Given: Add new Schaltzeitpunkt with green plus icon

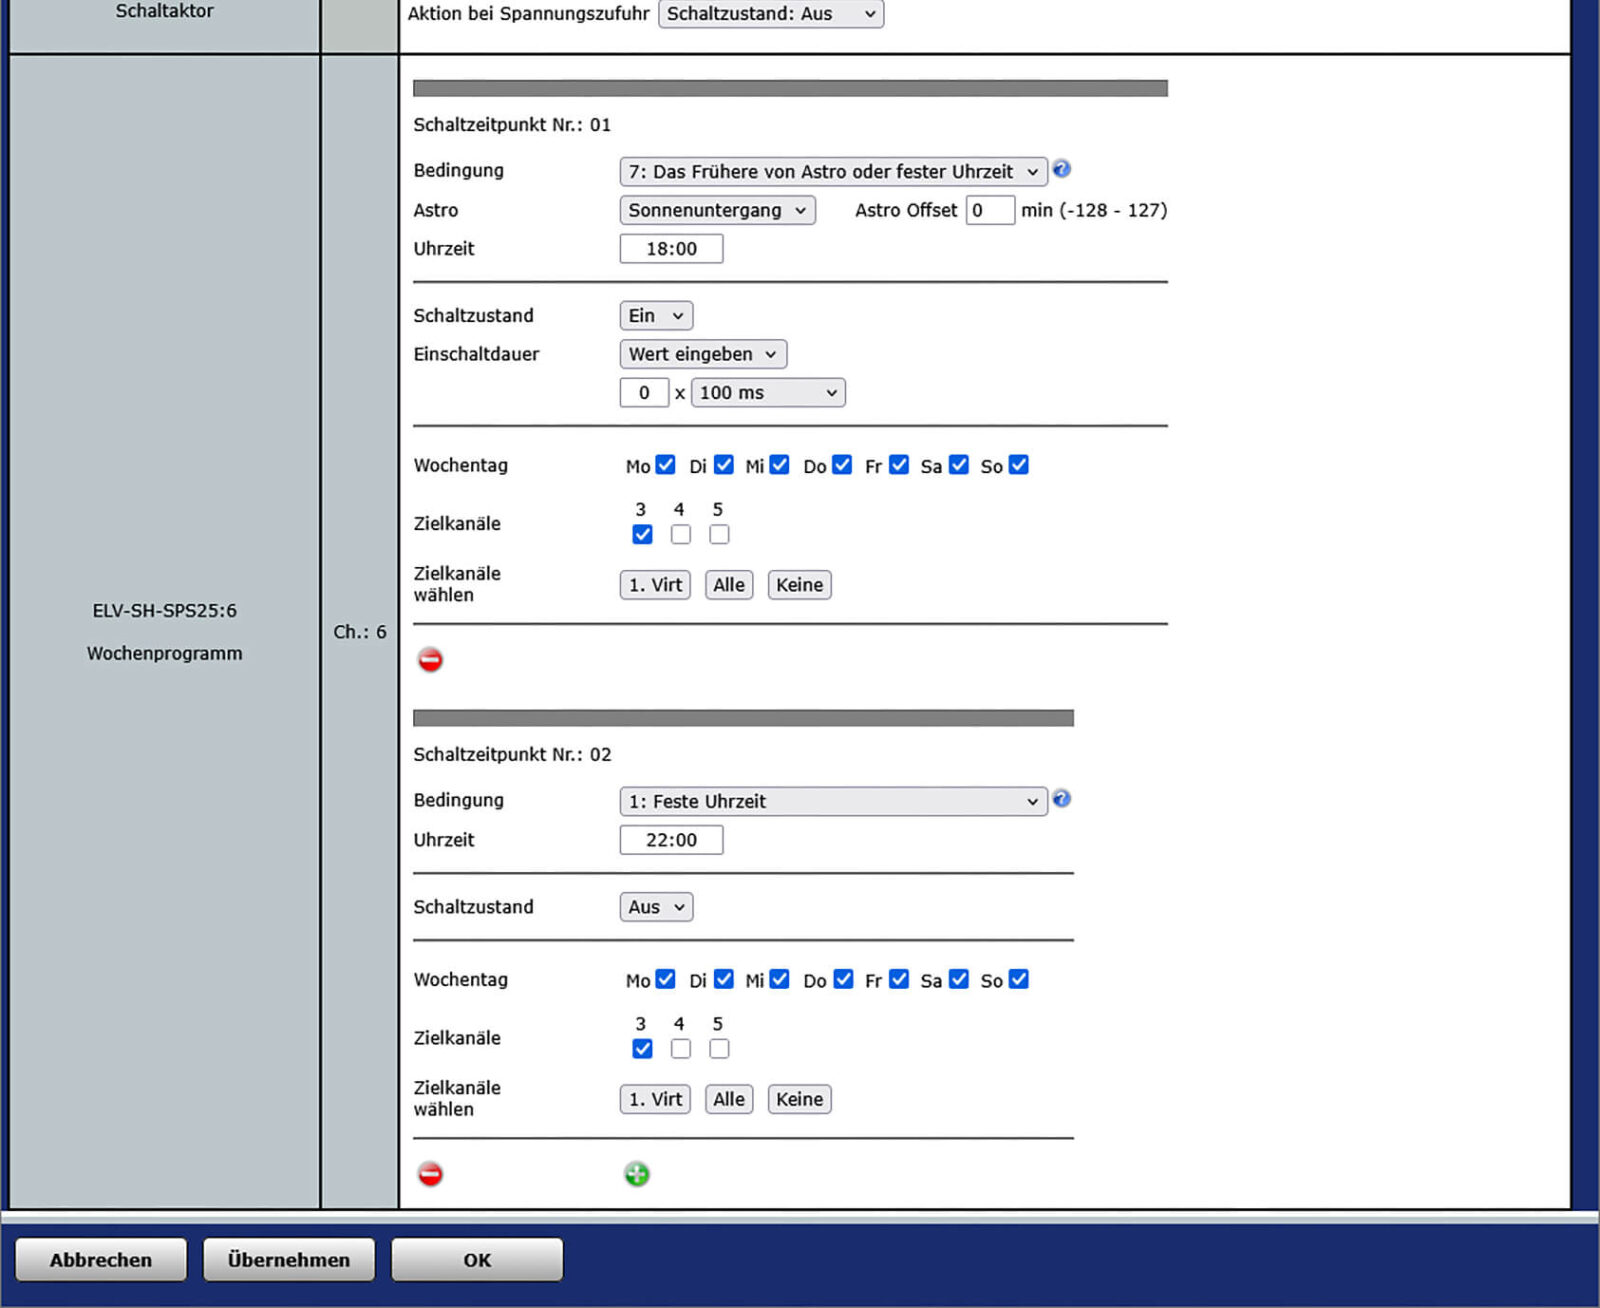Looking at the screenshot, I should click(637, 1174).
